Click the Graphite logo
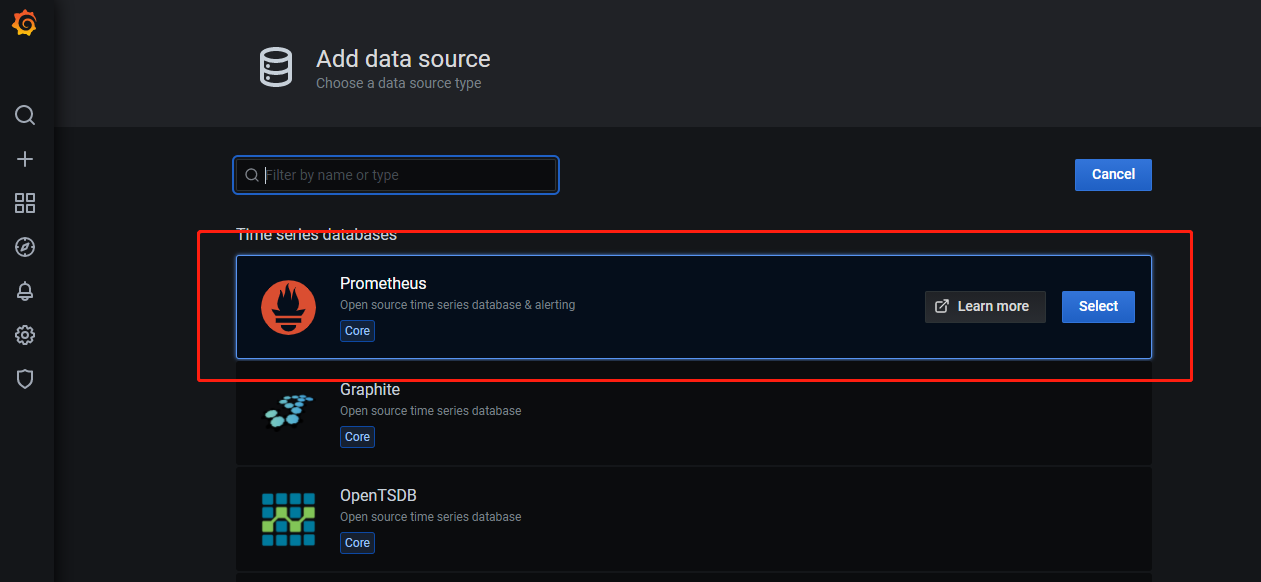Image resolution: width=1261 pixels, height=582 pixels. point(288,411)
